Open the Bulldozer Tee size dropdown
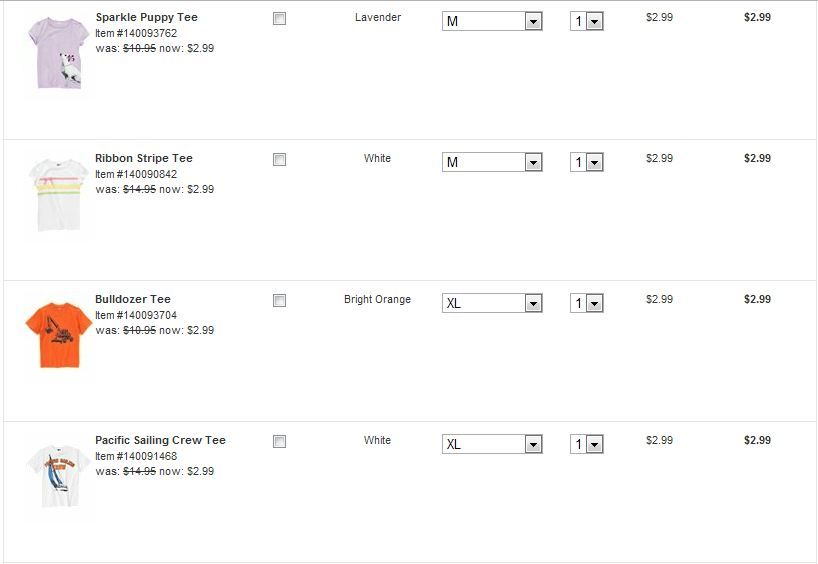This screenshot has width=818, height=564. tap(492, 303)
